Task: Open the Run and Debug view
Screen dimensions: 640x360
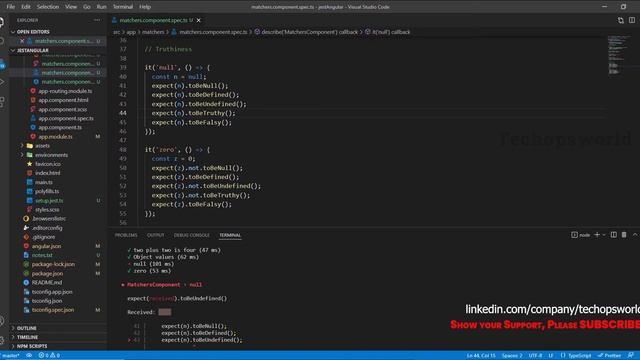Action: pyautogui.click(x=2, y=82)
